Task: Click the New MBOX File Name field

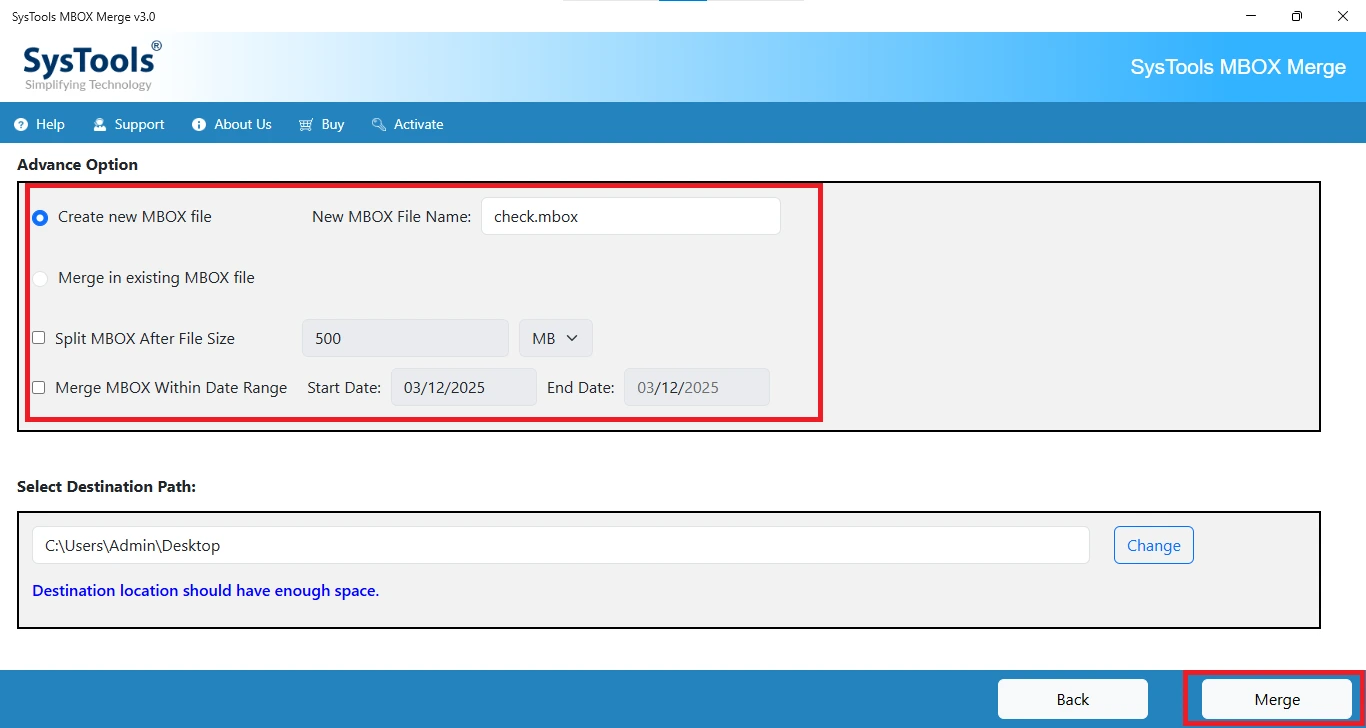Action: click(x=631, y=216)
